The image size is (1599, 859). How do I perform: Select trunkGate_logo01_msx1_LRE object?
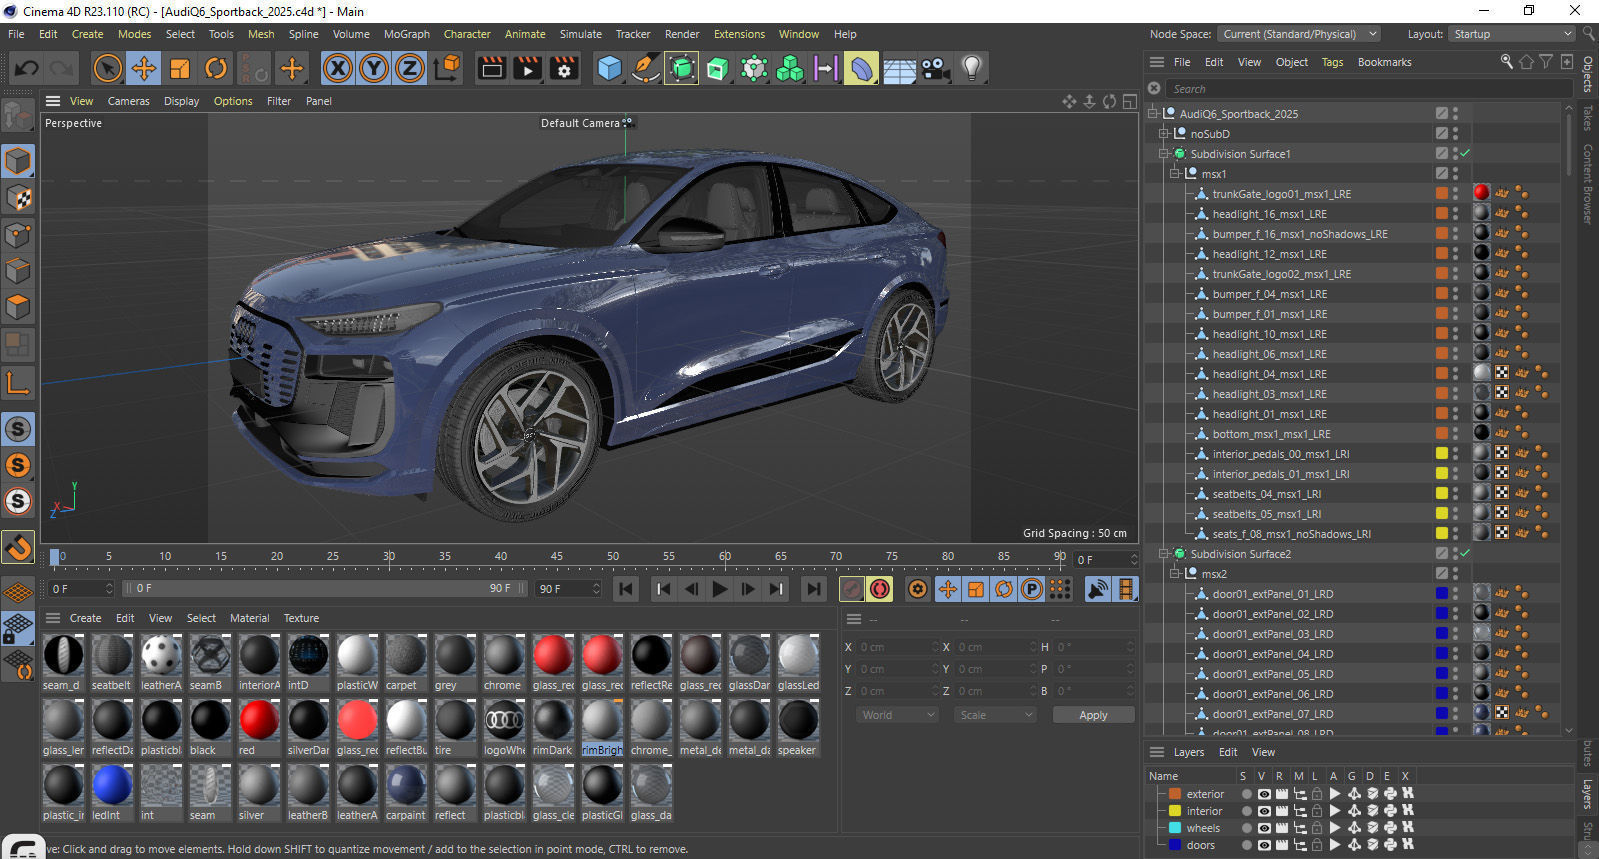point(1281,194)
